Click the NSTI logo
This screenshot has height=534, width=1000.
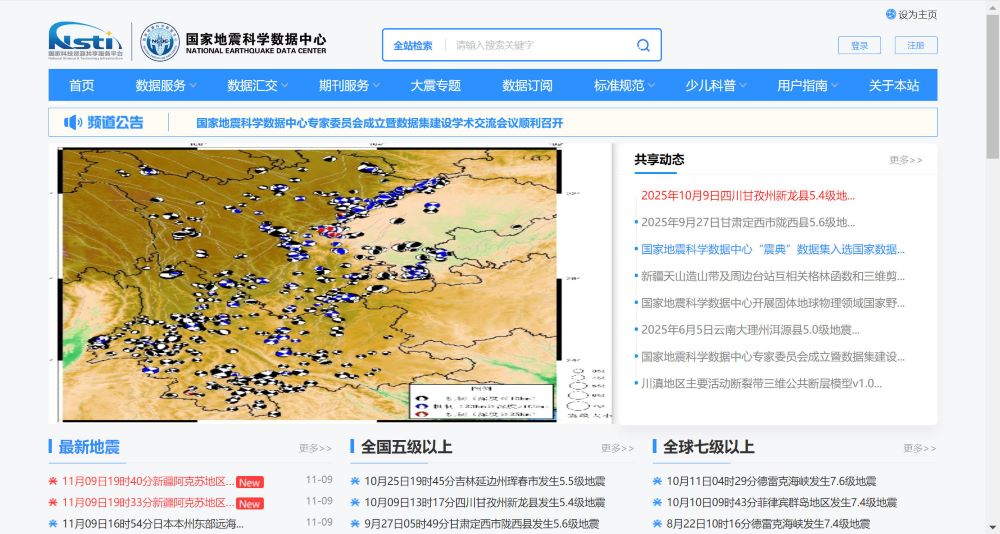[84, 41]
